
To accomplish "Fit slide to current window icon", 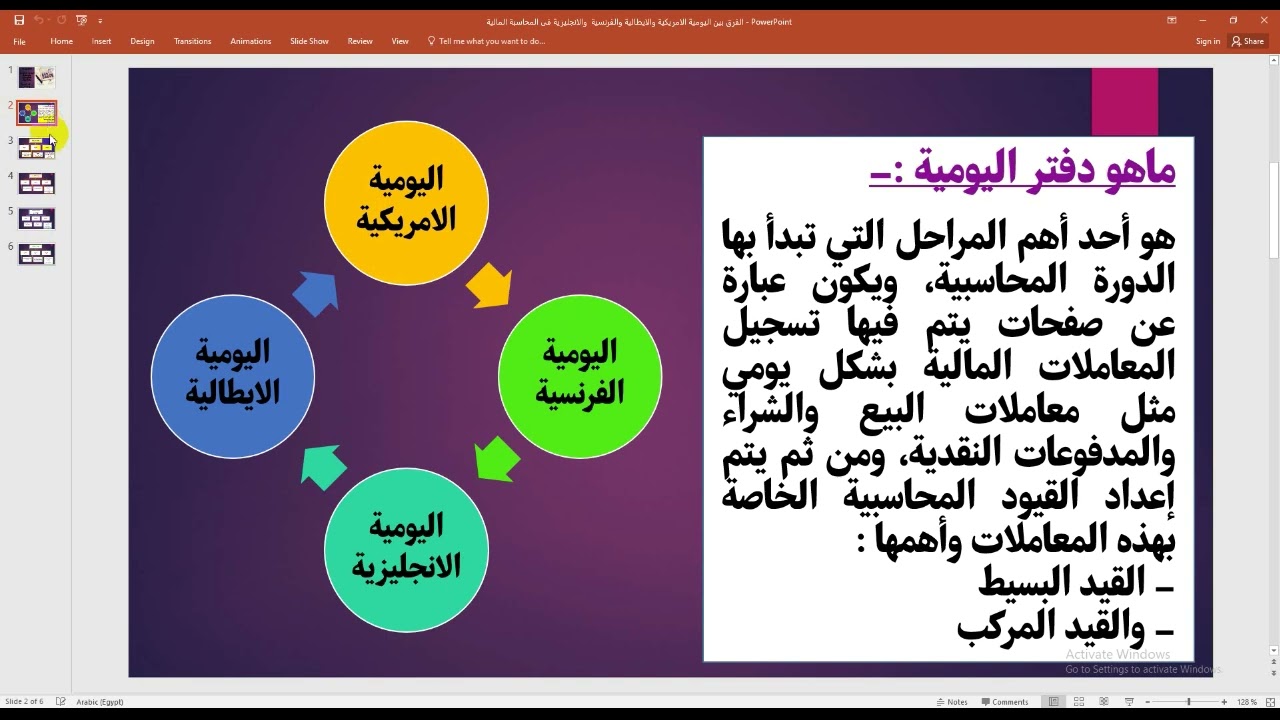I will coord(1269,702).
